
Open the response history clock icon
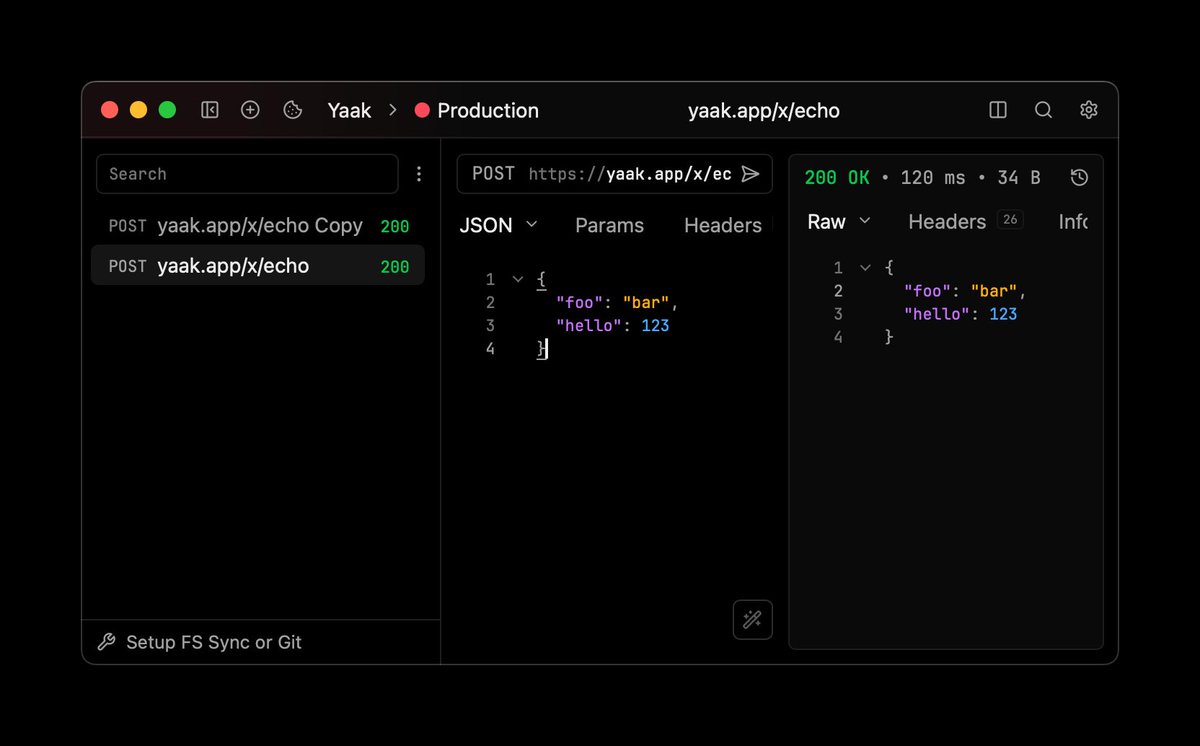[1079, 177]
